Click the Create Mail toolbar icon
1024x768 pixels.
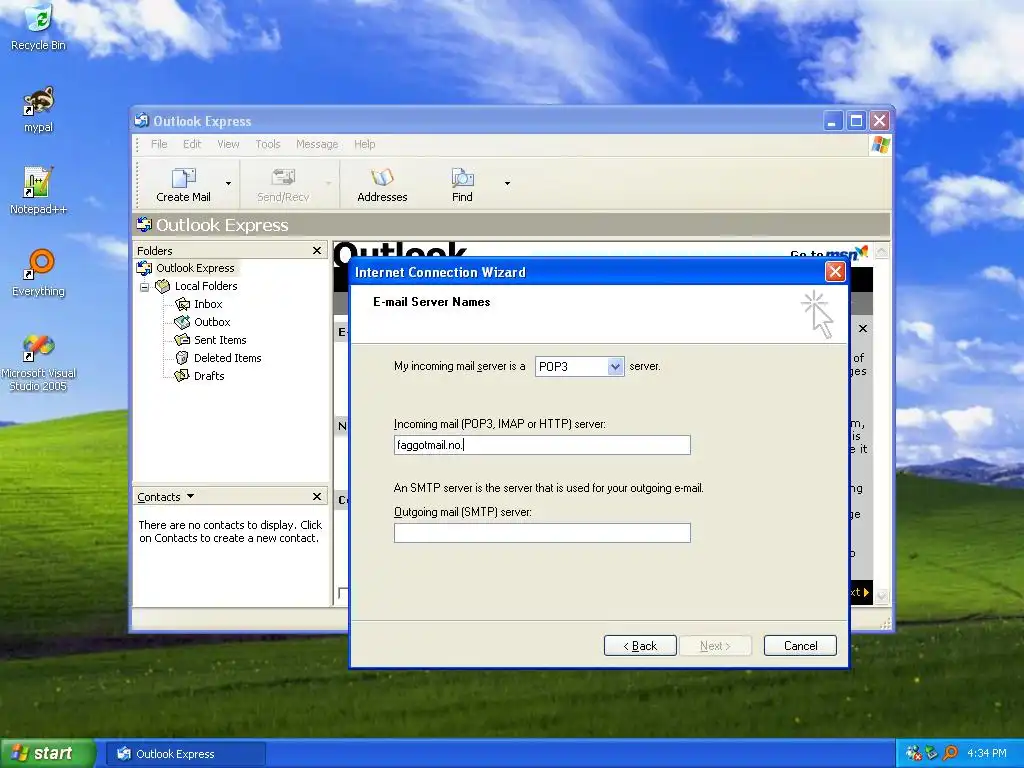(x=184, y=185)
